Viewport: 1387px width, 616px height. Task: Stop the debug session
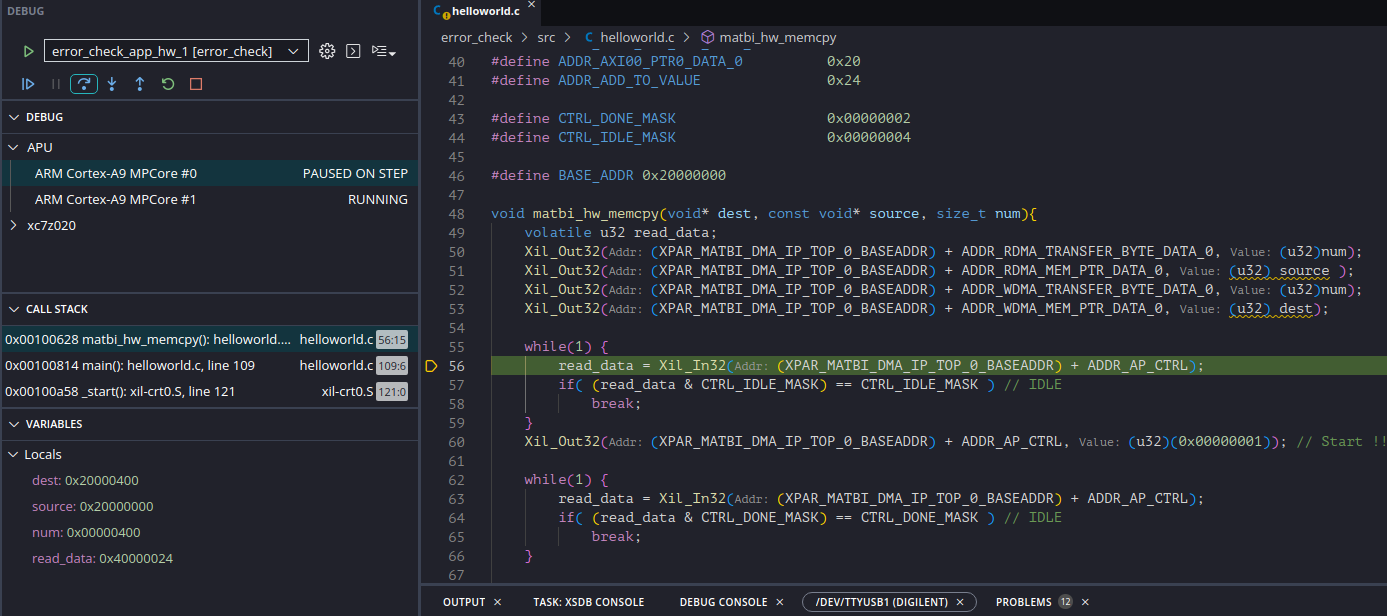(x=196, y=84)
